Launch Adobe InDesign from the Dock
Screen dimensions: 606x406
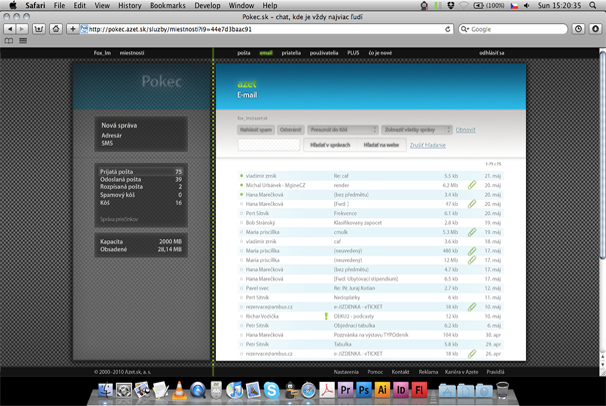pyautogui.click(x=400, y=392)
